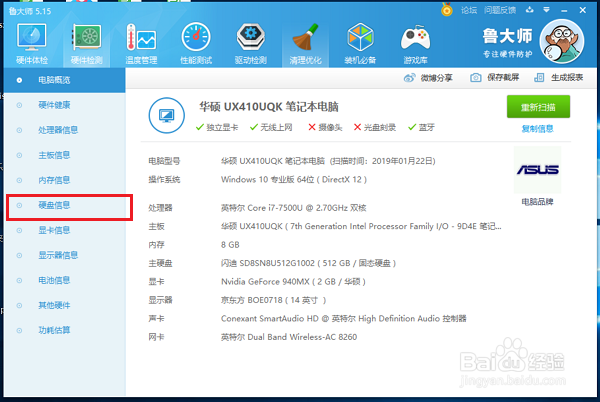Click the 独立显卡 feature indicator

pos(217,127)
